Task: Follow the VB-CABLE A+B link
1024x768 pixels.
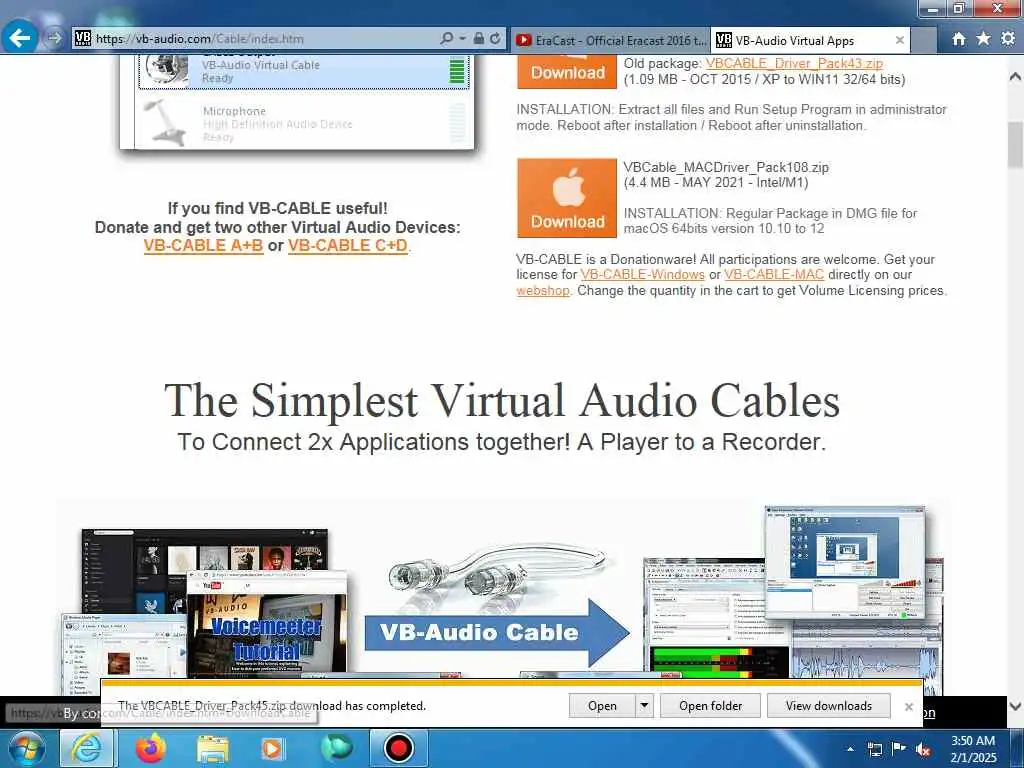Action: [x=203, y=246]
